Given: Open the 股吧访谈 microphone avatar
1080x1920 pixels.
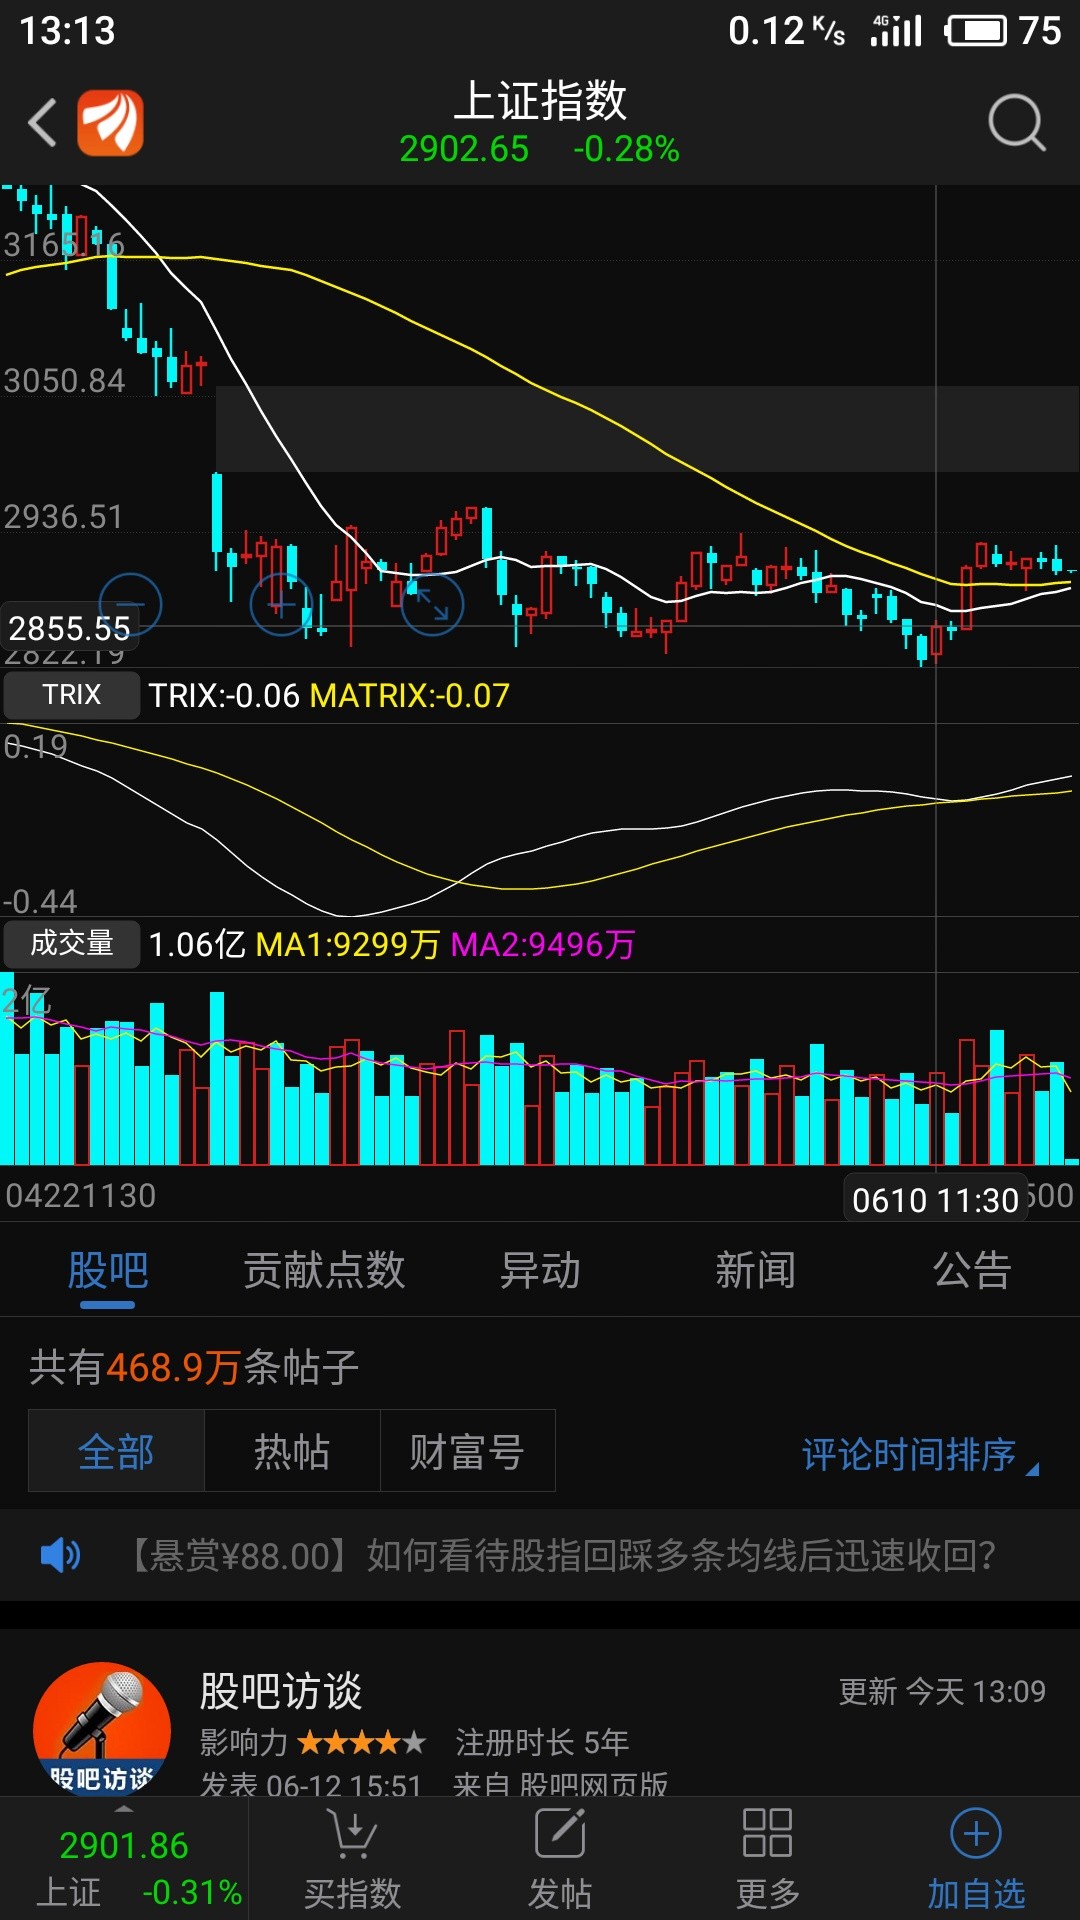Looking at the screenshot, I should [101, 1730].
